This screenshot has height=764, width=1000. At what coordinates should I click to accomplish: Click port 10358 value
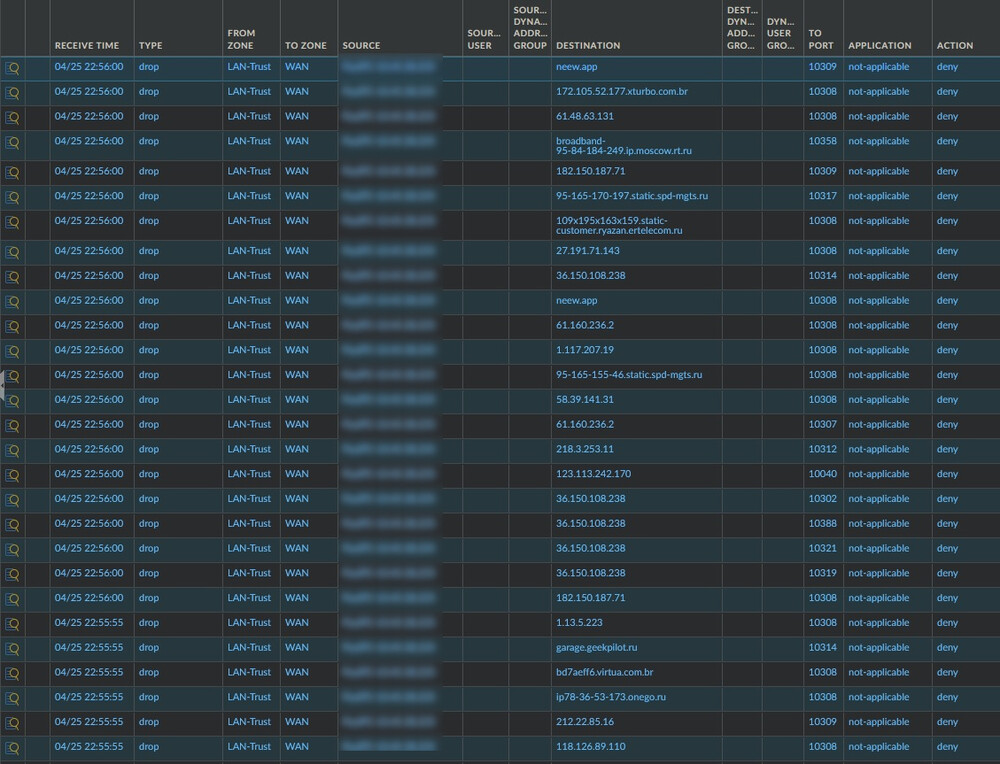click(x=822, y=141)
